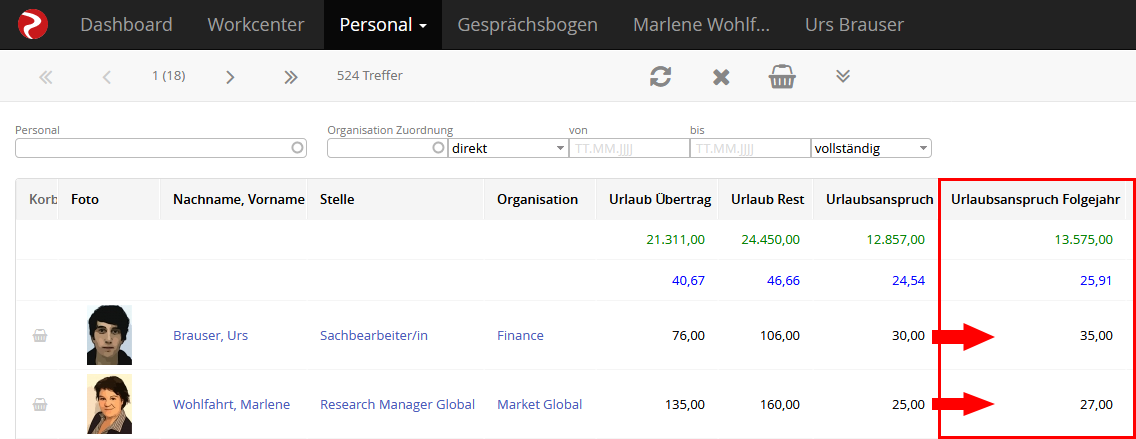
Task: Open the Marlene Wohlf... tab
Action: tap(701, 25)
